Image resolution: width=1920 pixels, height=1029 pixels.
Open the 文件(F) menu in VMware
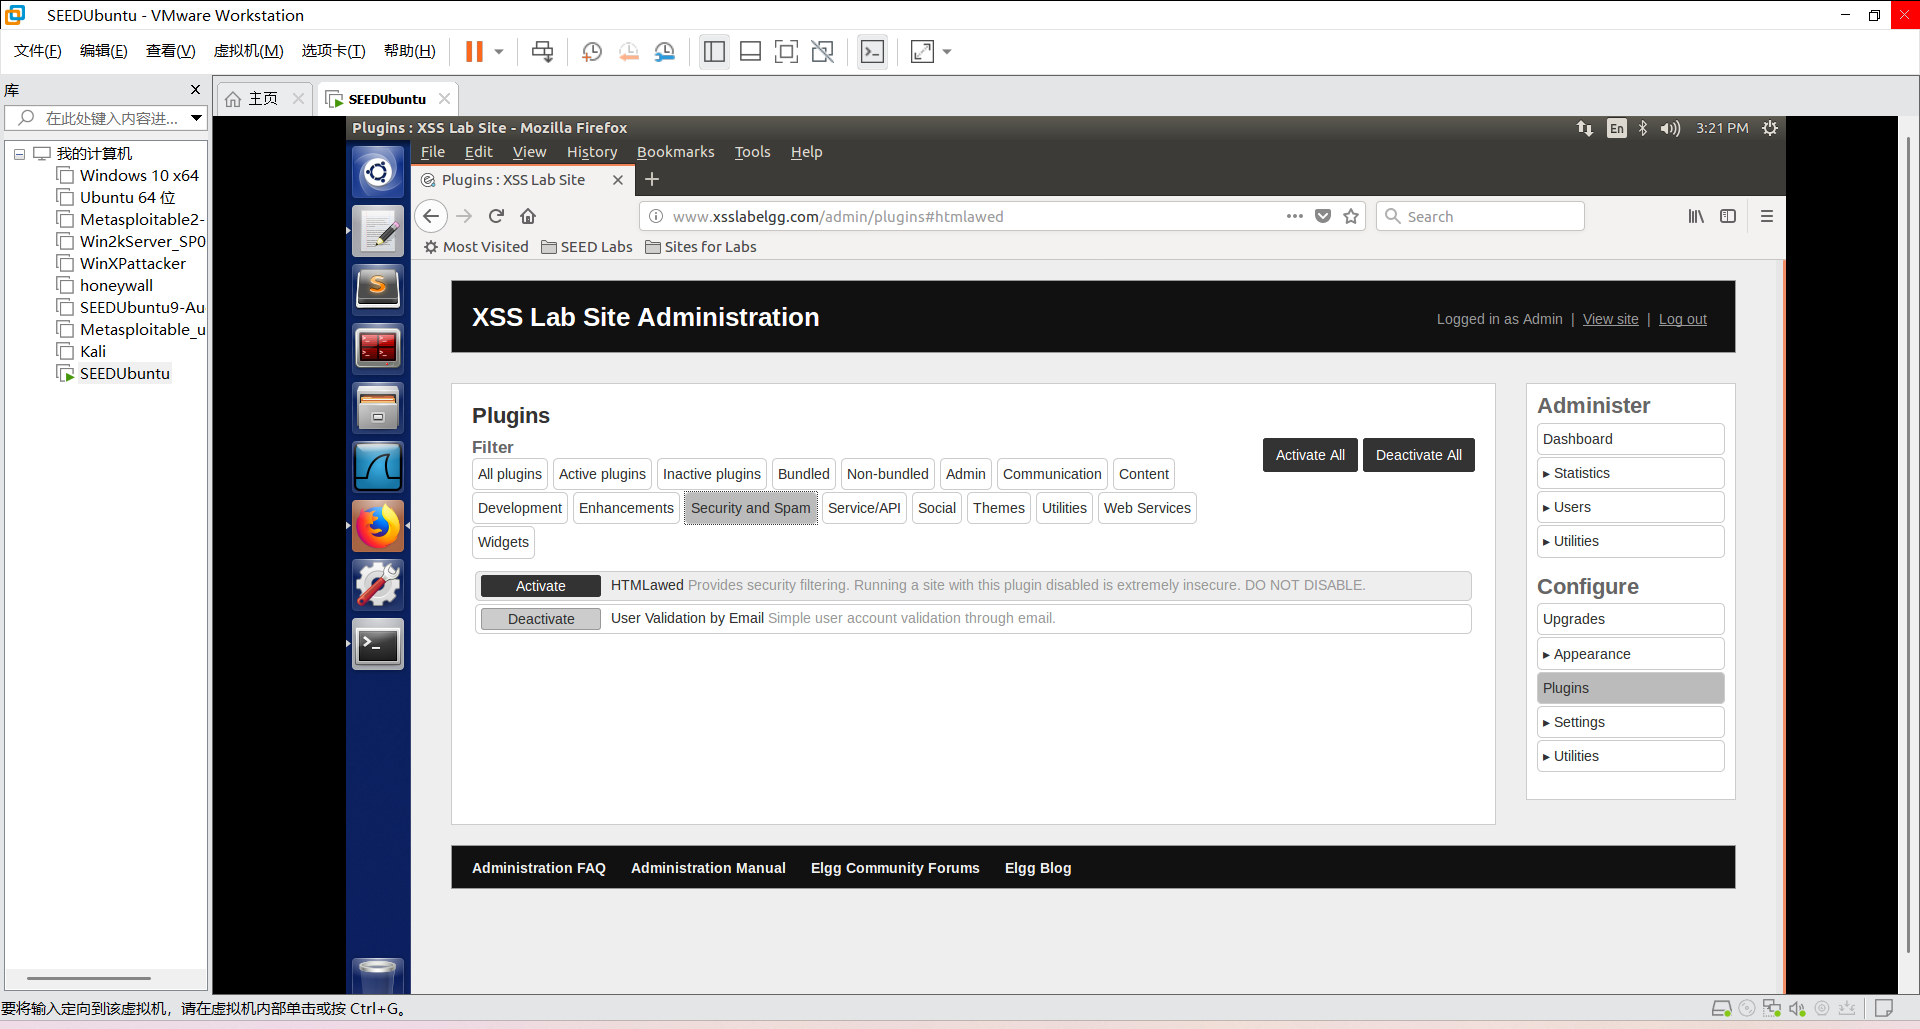(38, 51)
